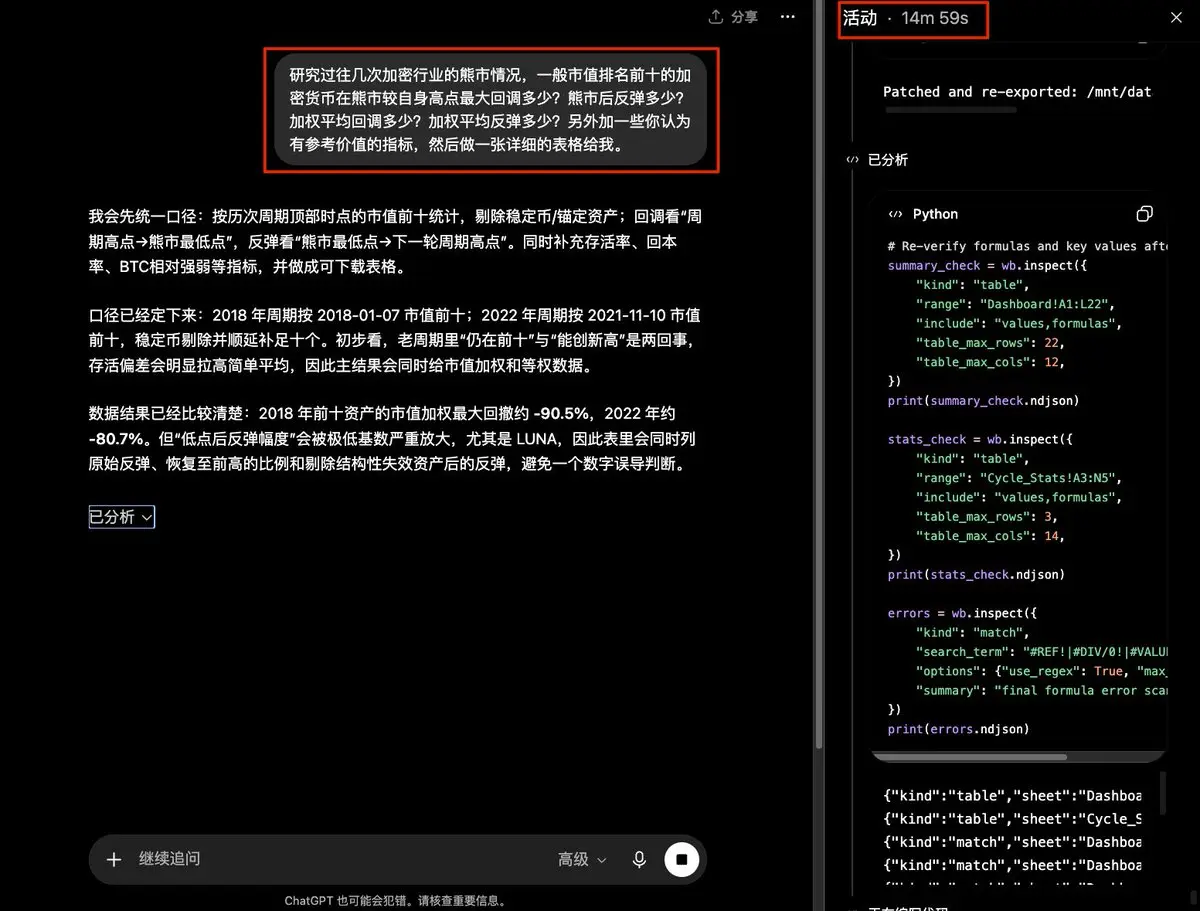The height and width of the screenshot is (911, 1200).
Task: Click the 'print(stats_check.ndjson)' line
Action: [976, 574]
